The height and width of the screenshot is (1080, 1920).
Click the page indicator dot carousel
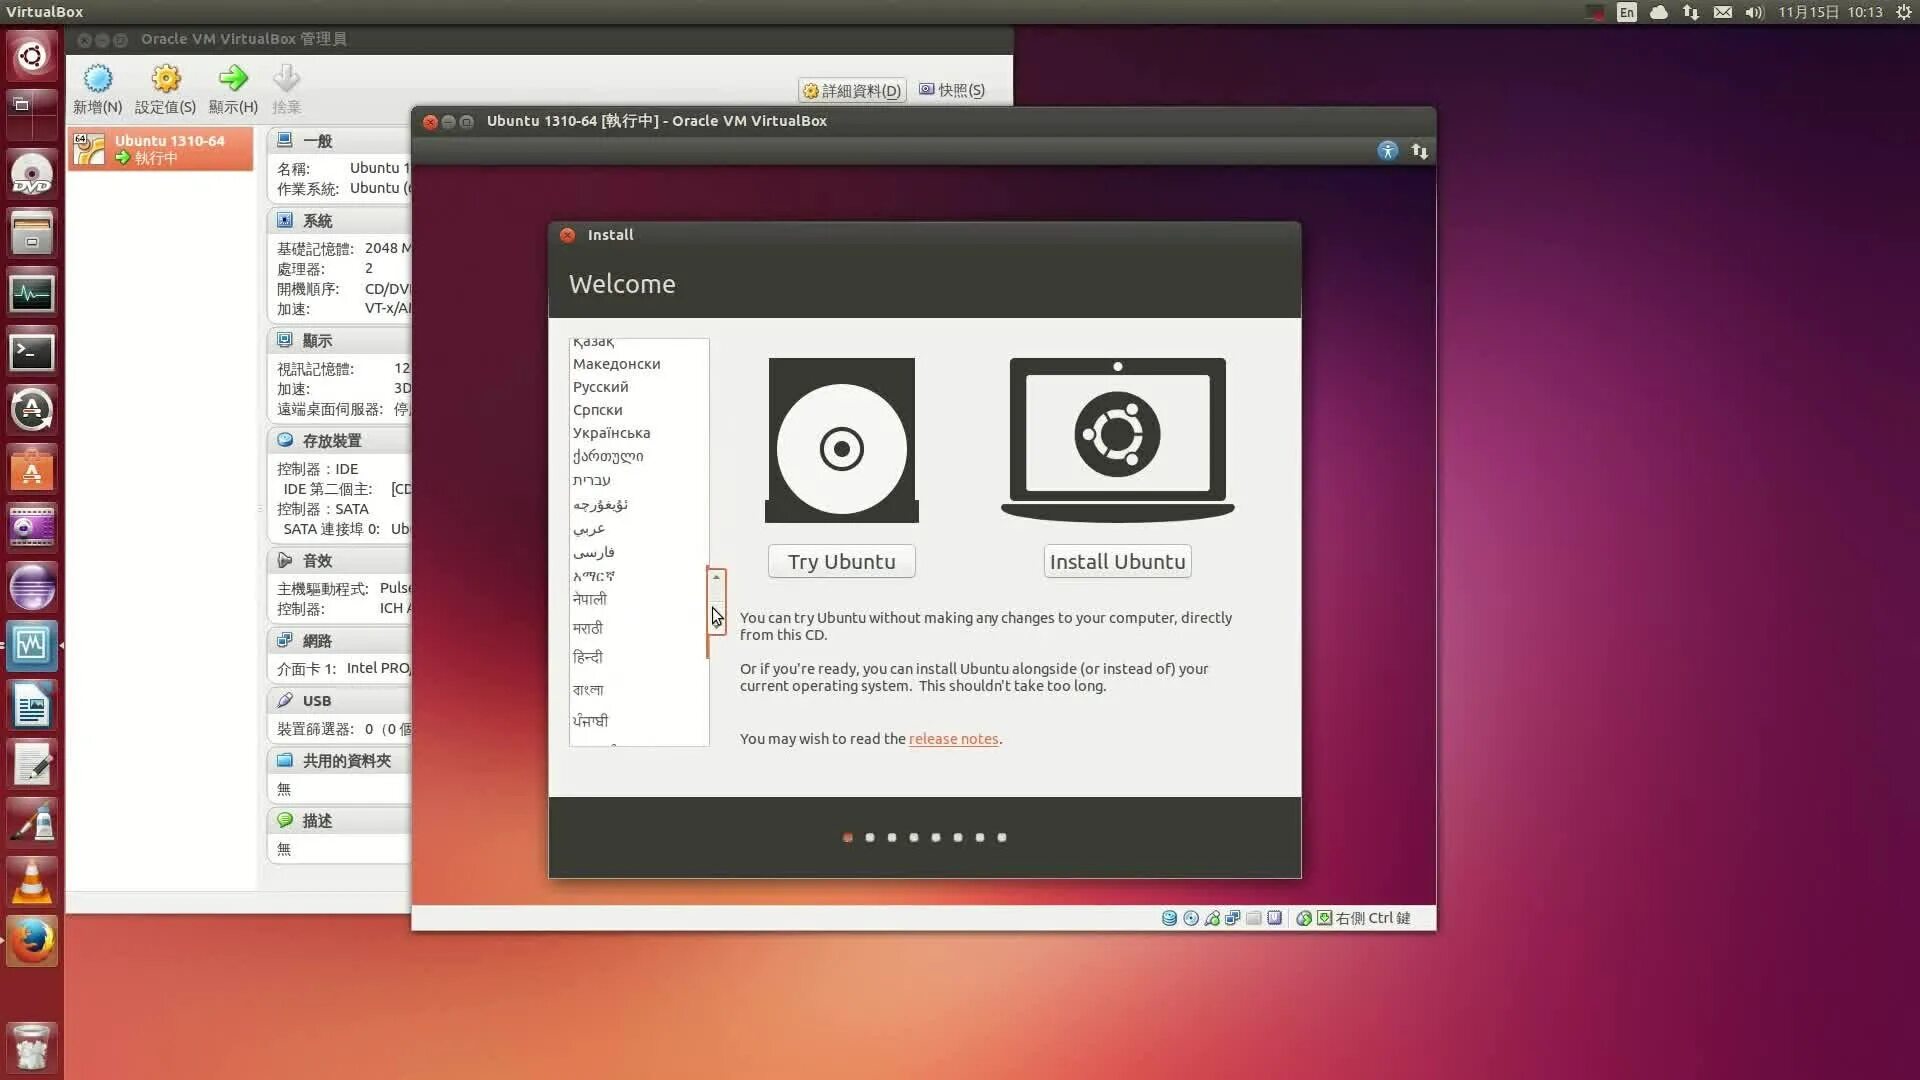(924, 836)
